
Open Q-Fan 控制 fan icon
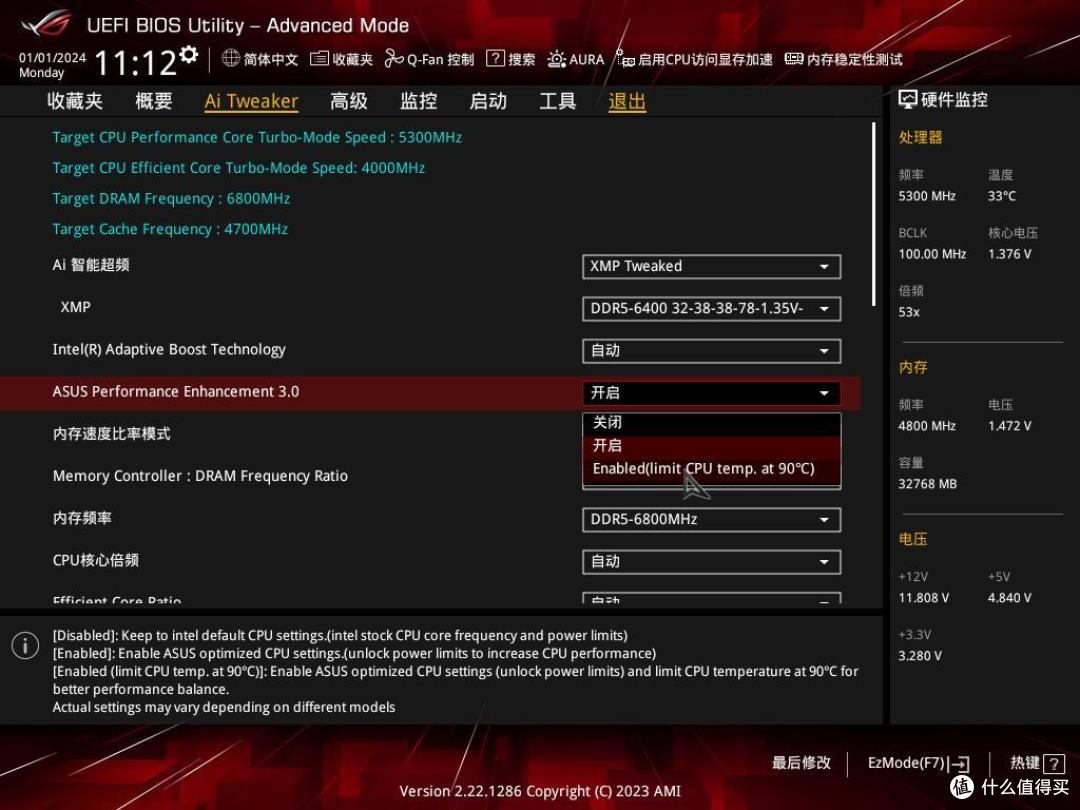(394, 59)
